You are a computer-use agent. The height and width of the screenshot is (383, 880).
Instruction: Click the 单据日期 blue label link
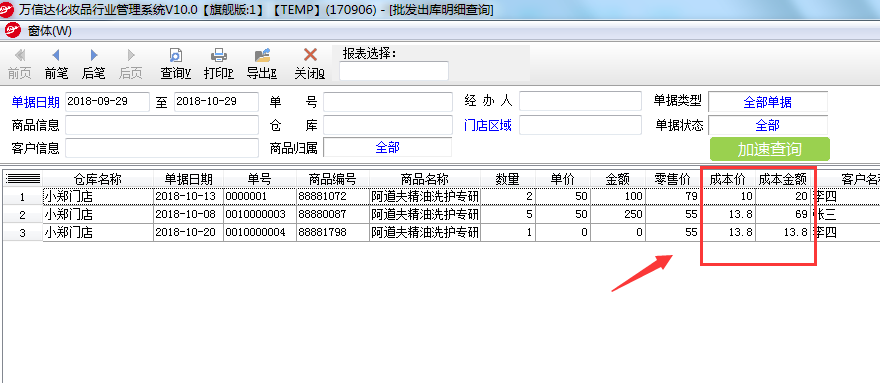click(35, 102)
